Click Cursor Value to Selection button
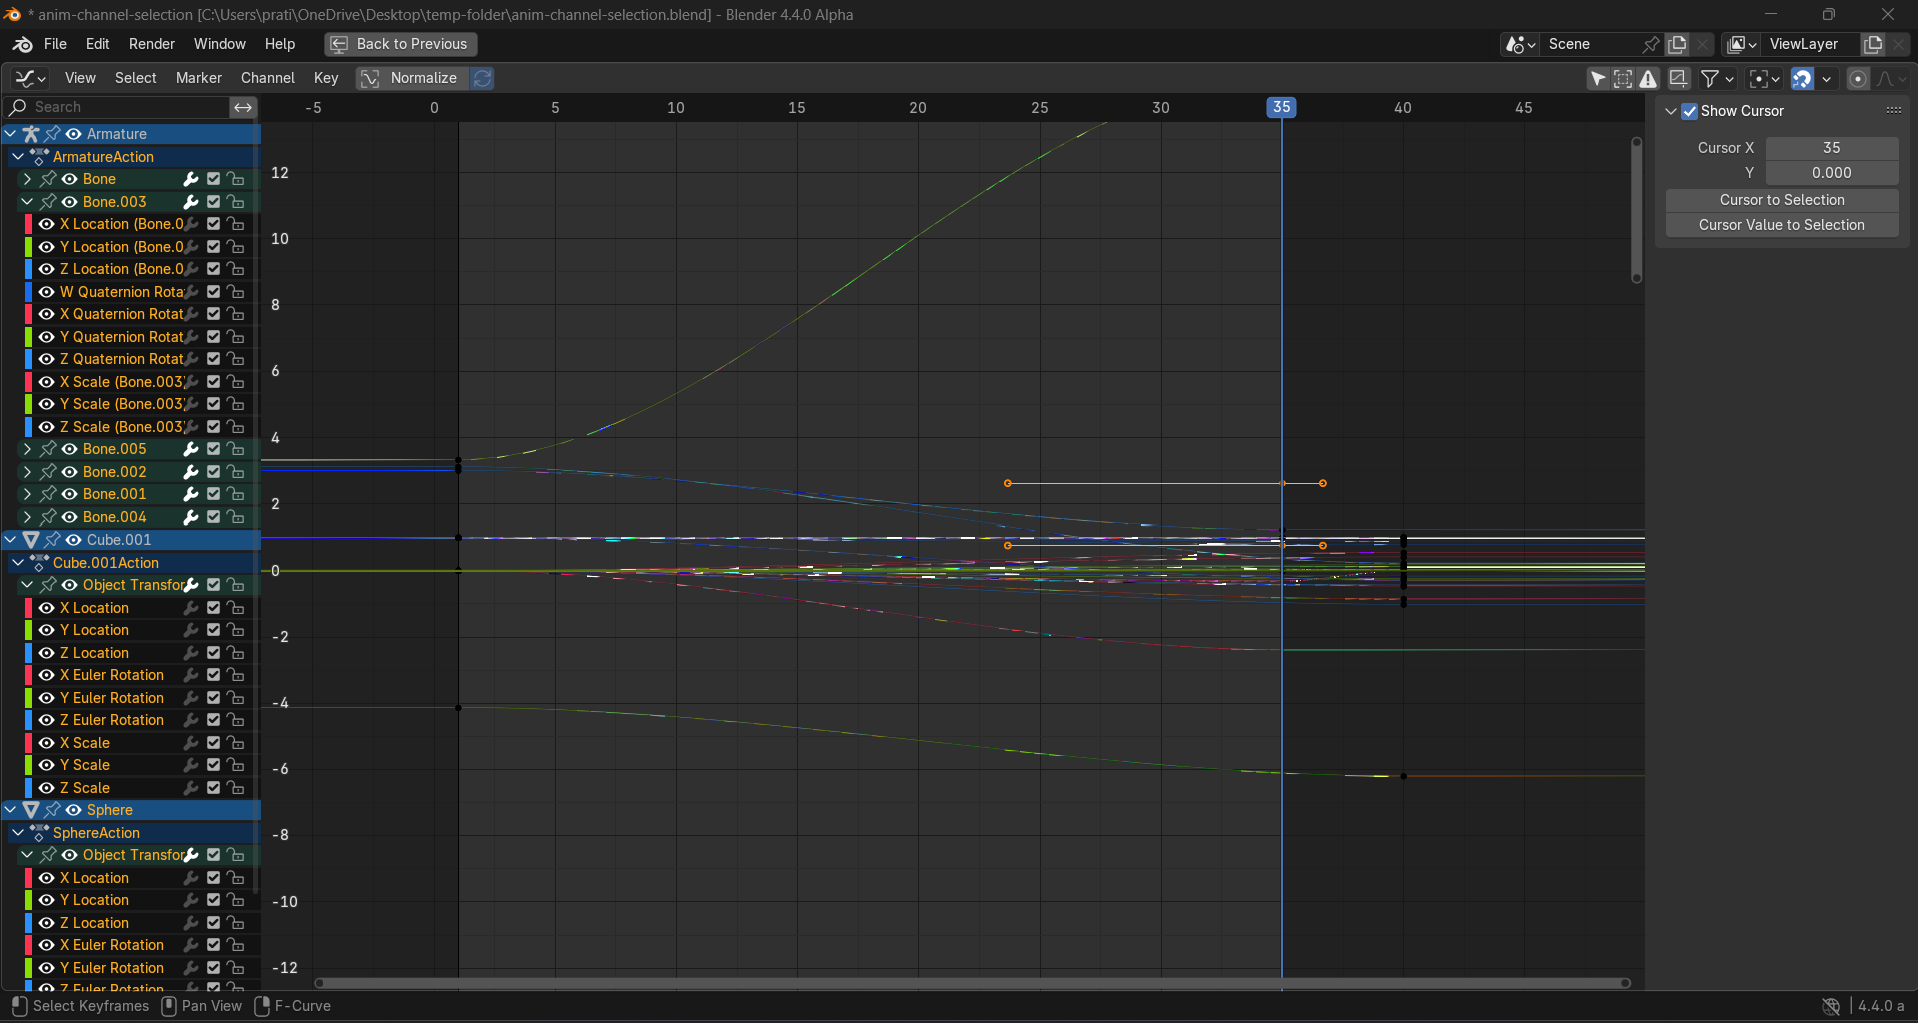 [x=1782, y=225]
